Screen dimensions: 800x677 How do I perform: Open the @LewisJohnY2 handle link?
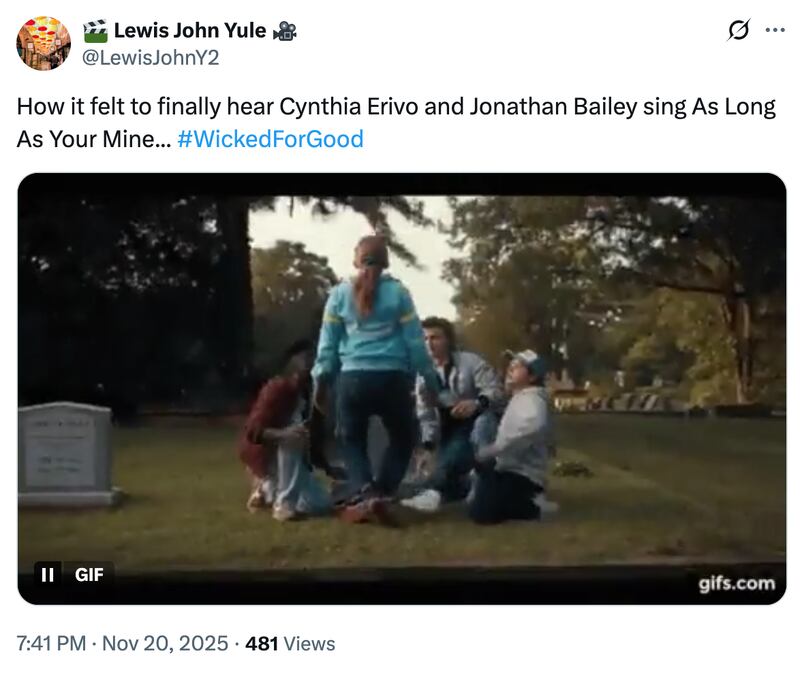149,57
